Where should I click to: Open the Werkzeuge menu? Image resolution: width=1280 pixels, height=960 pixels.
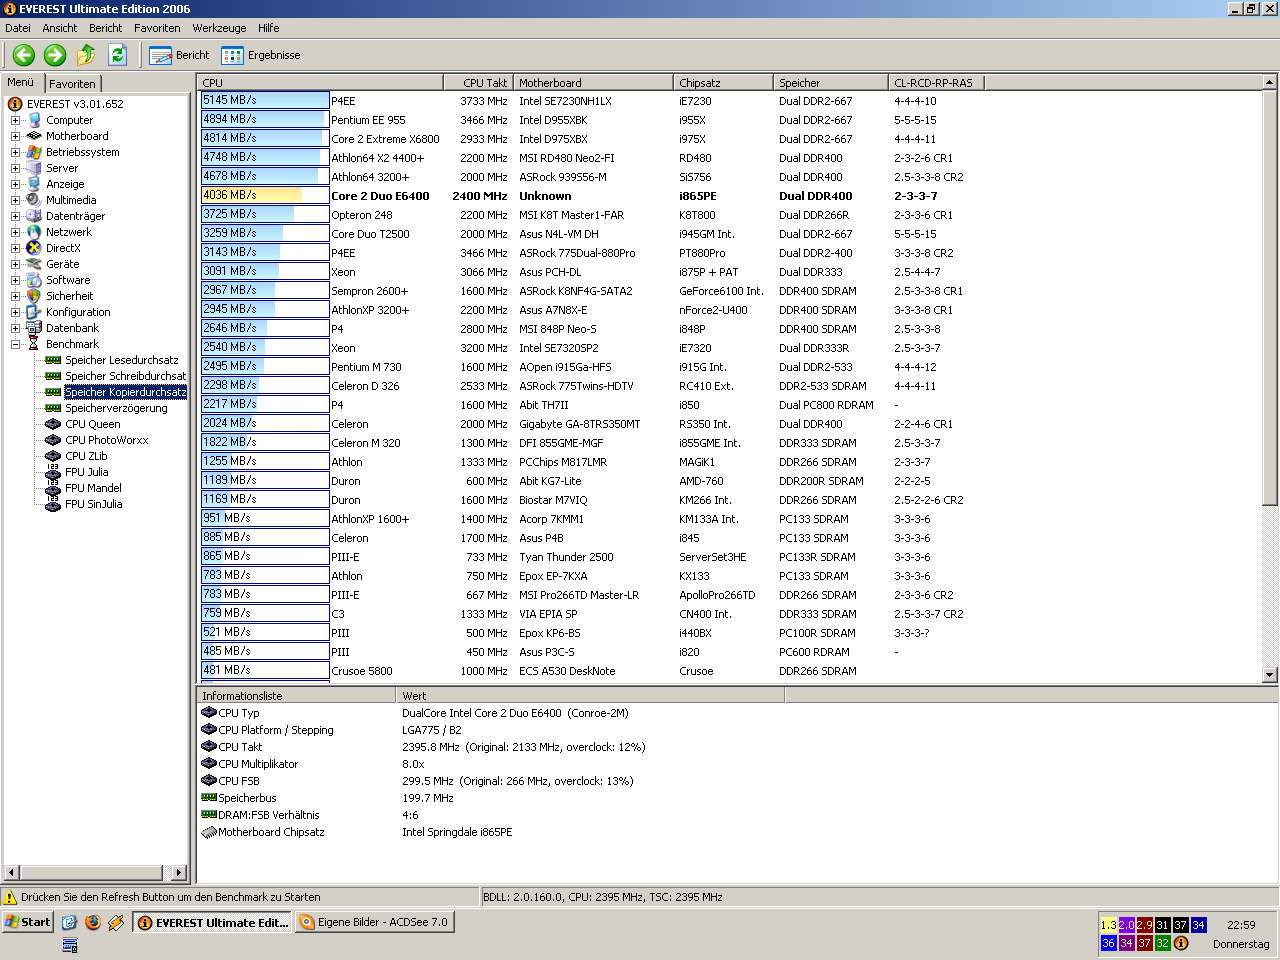(220, 28)
